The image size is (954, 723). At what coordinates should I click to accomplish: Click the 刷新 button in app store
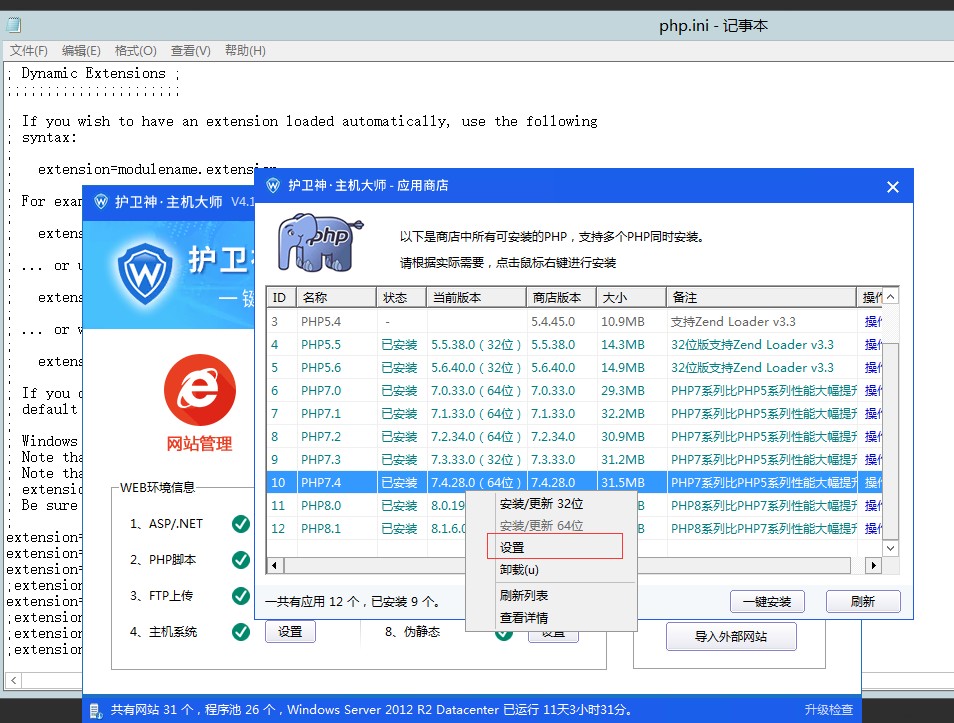pos(863,602)
